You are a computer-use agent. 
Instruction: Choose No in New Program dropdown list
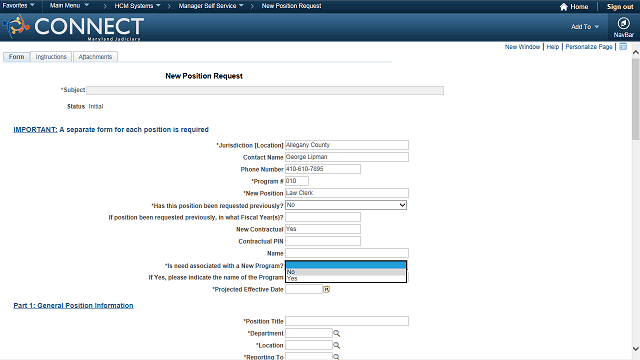[x=345, y=272]
